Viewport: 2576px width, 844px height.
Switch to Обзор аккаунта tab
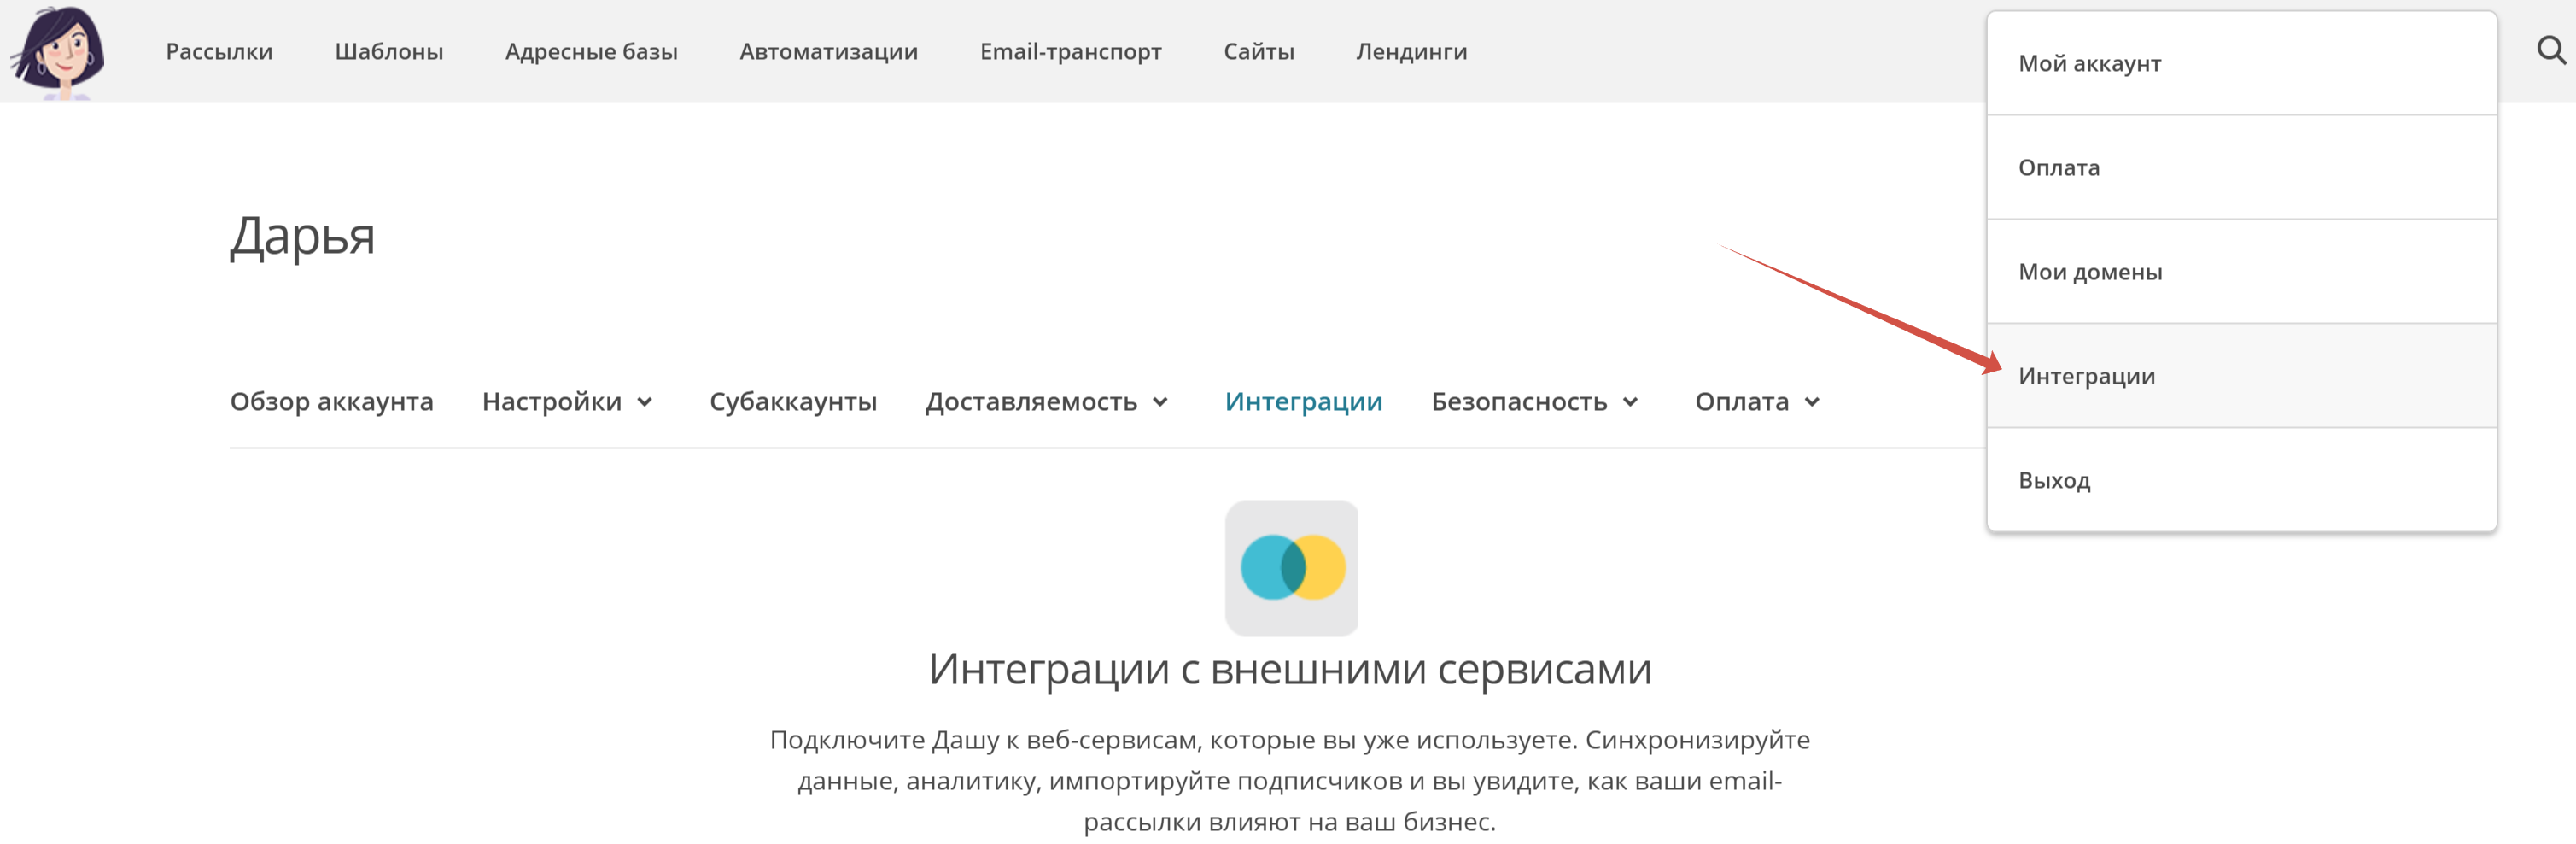click(x=331, y=402)
